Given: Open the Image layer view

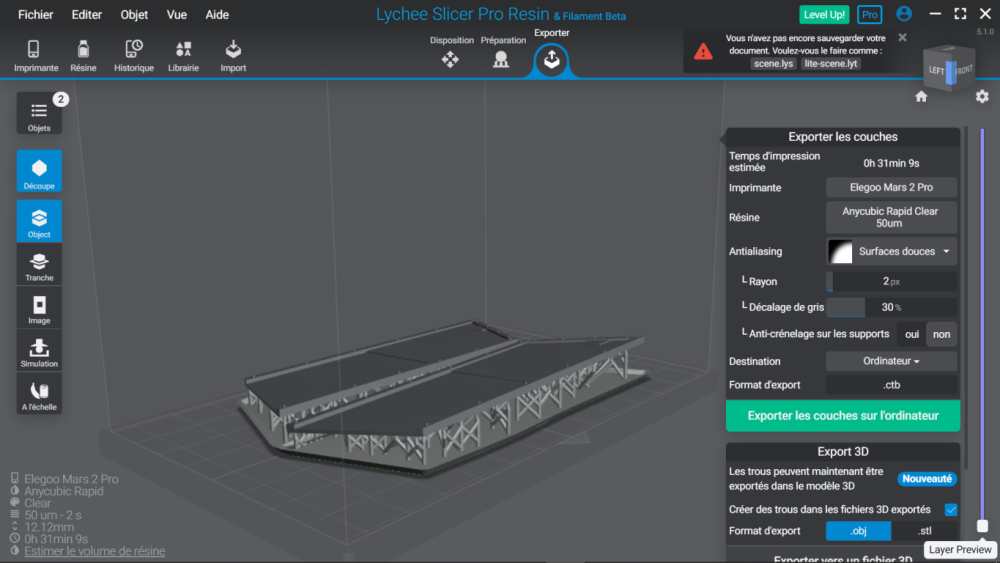Looking at the screenshot, I should click(x=39, y=309).
